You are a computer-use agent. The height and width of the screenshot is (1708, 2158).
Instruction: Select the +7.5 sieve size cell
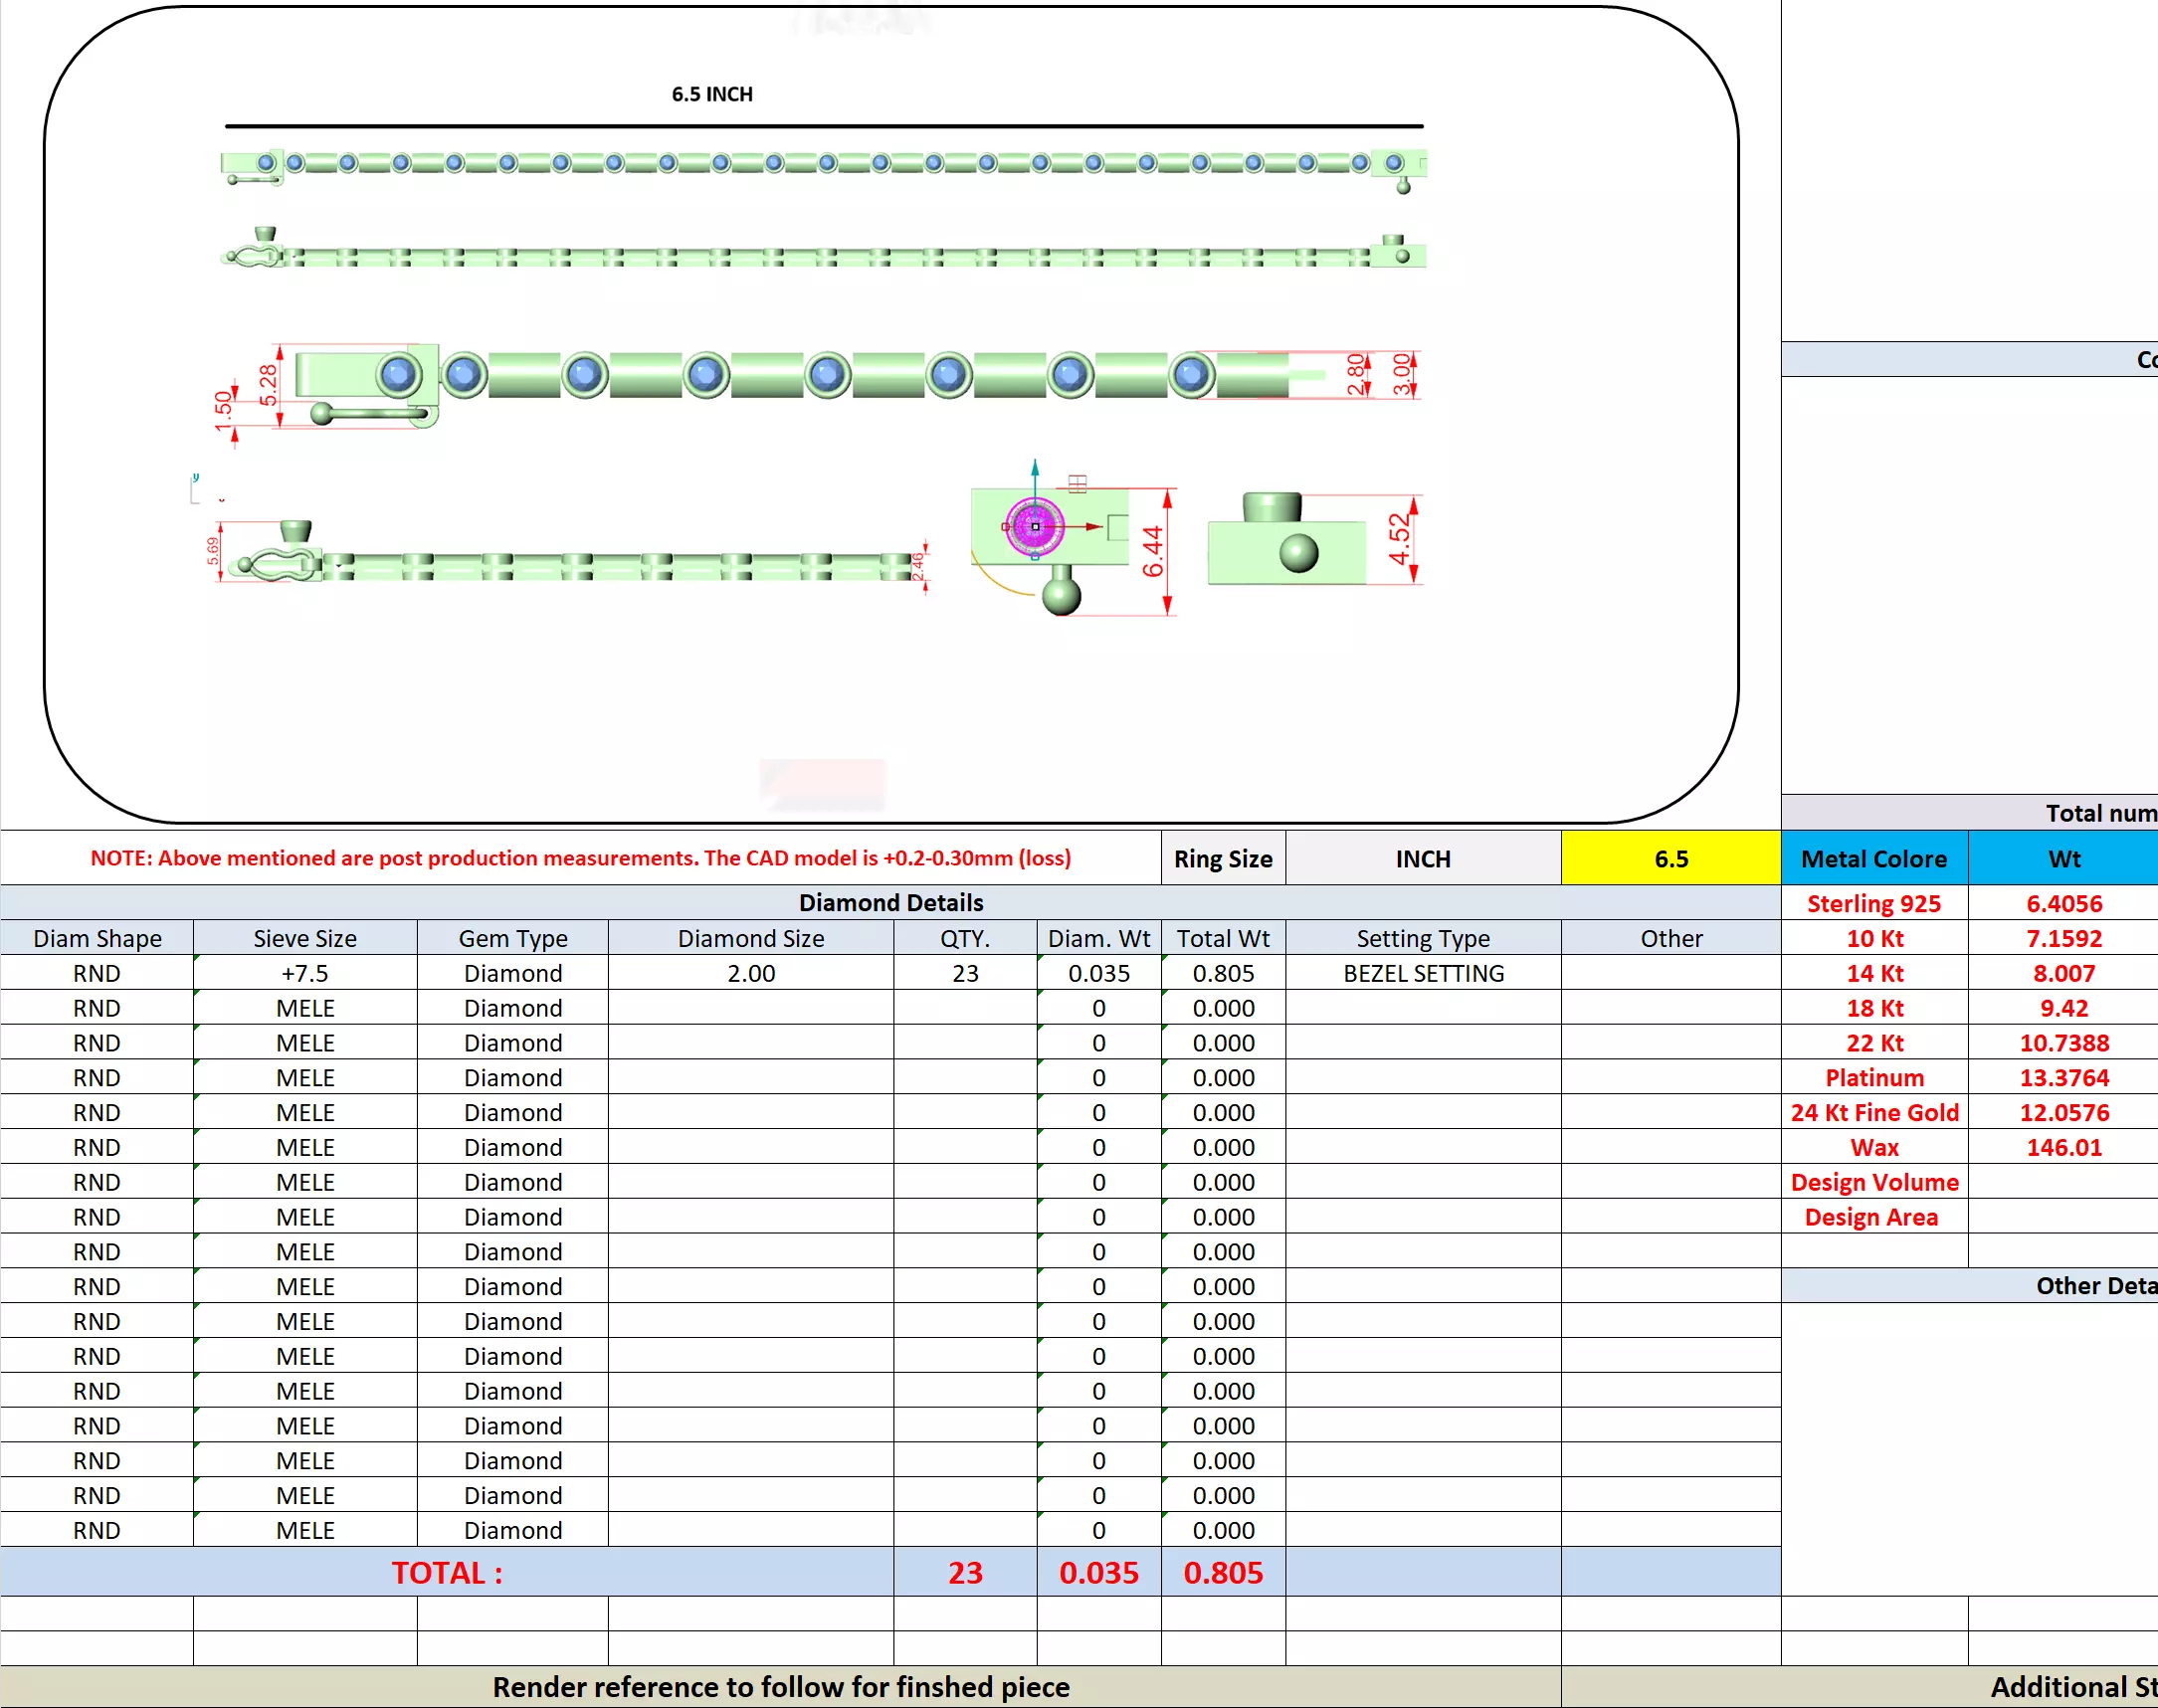pos(305,973)
